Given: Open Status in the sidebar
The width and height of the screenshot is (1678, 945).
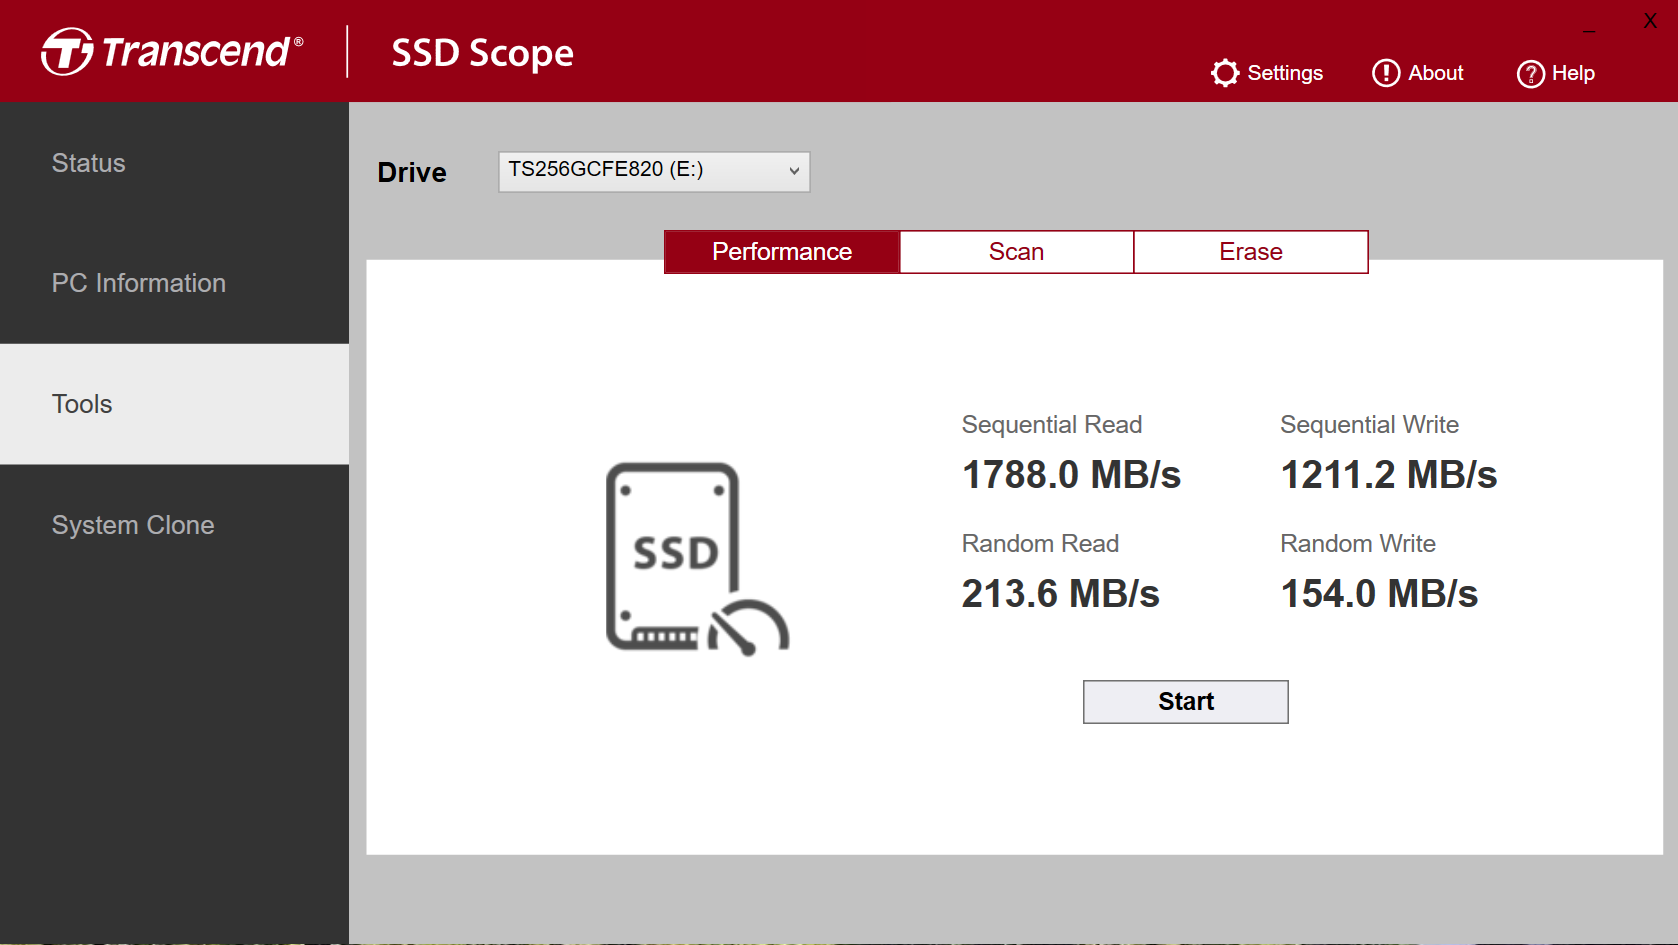Looking at the screenshot, I should [x=89, y=163].
